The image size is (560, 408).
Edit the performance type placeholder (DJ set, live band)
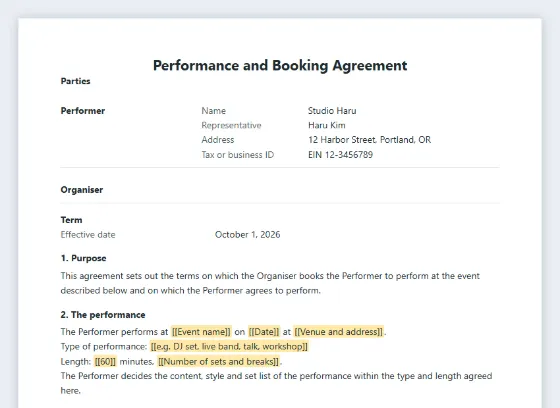pyautogui.click(x=229, y=347)
